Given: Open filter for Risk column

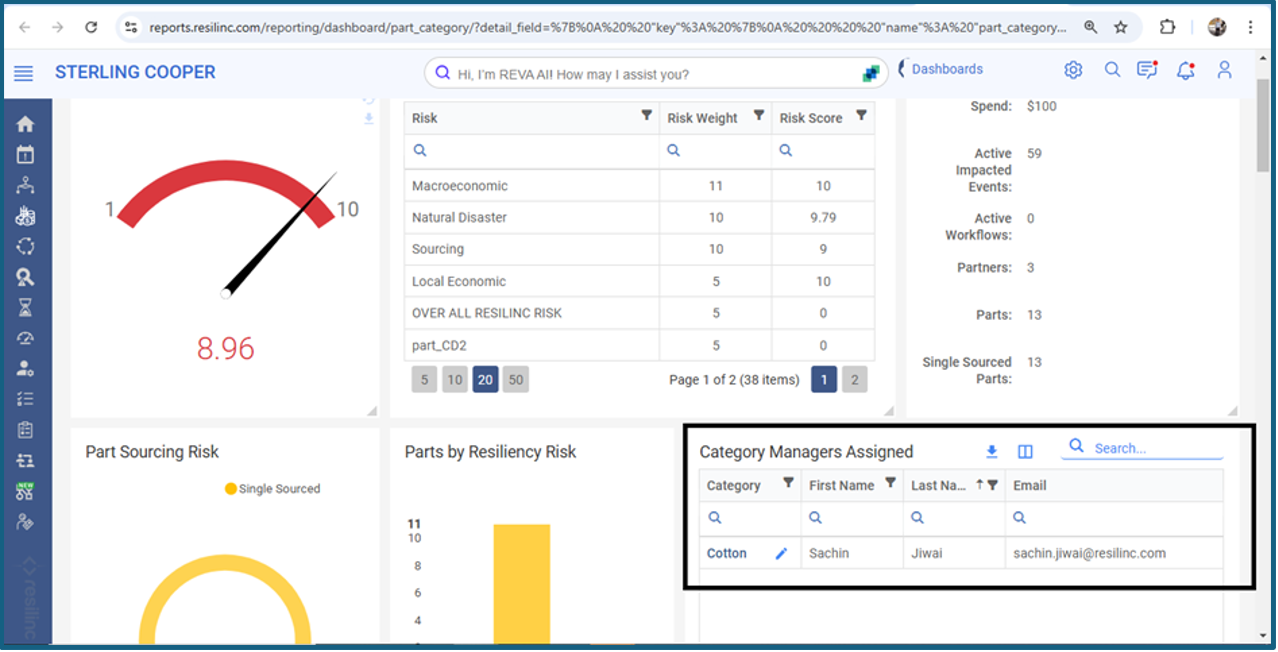Looking at the screenshot, I should [647, 116].
